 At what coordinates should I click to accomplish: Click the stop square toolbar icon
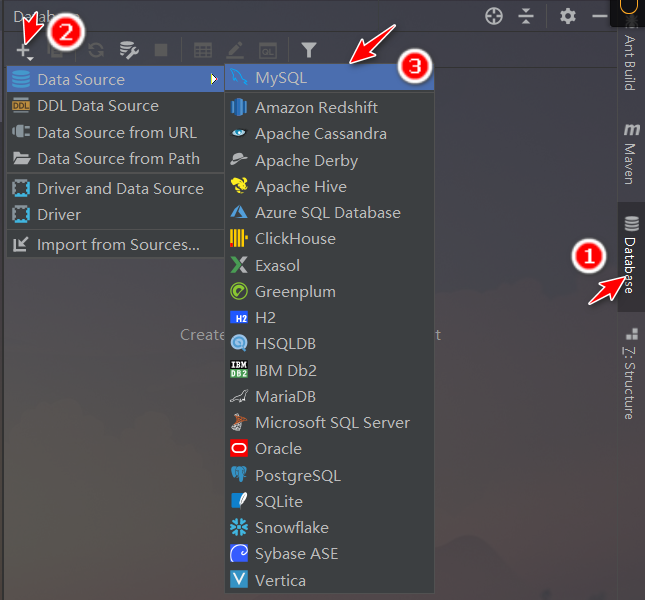pos(161,50)
